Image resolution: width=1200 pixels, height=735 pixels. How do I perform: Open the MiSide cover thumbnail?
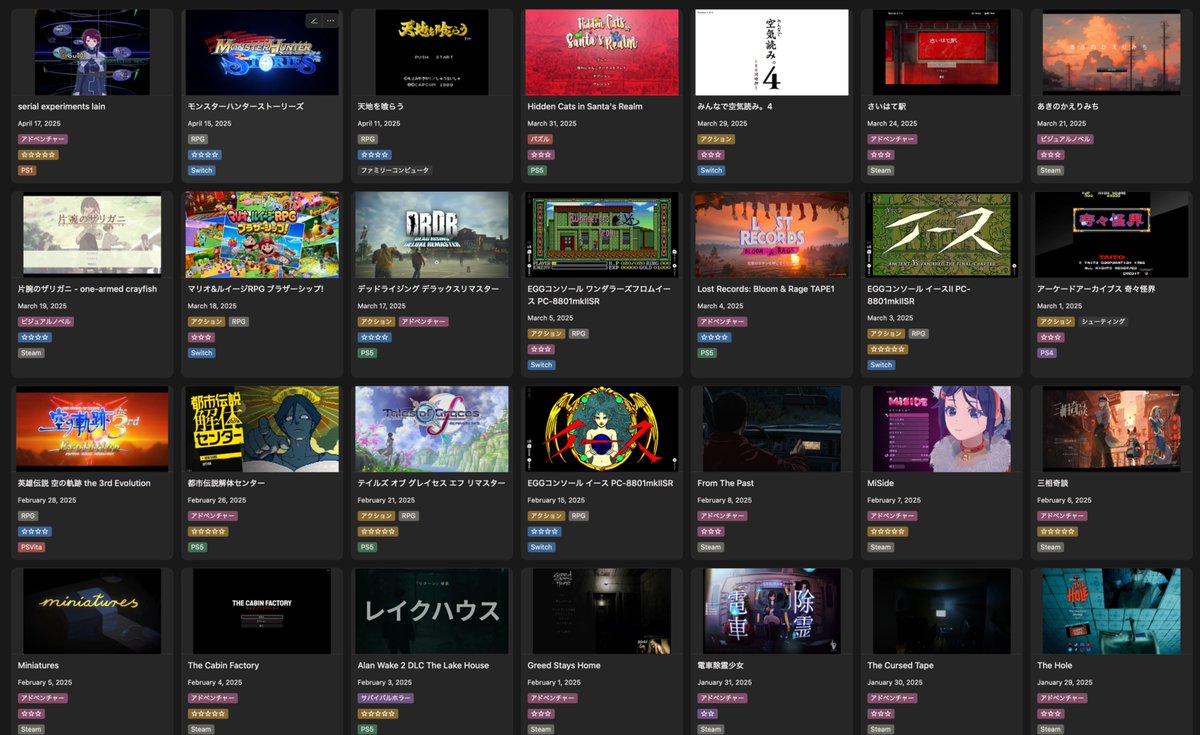[x=942, y=429]
